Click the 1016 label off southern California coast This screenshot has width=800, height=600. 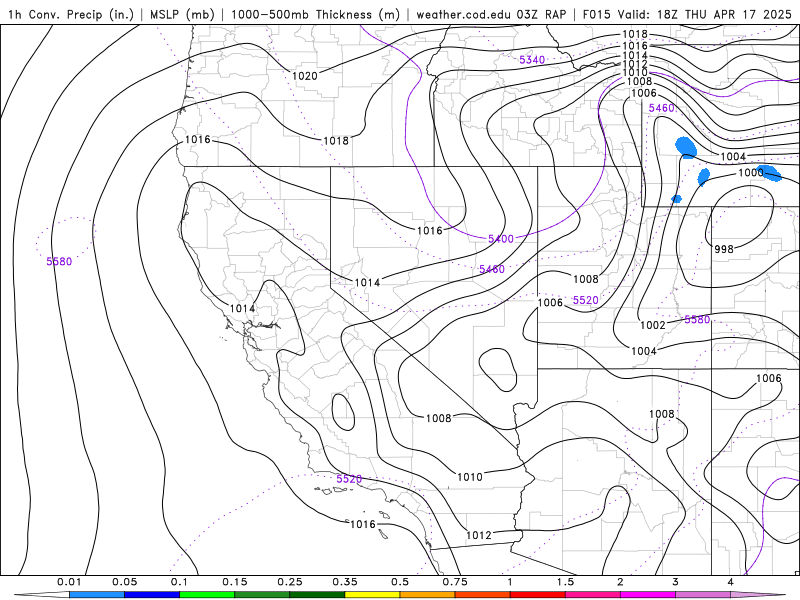pos(363,524)
